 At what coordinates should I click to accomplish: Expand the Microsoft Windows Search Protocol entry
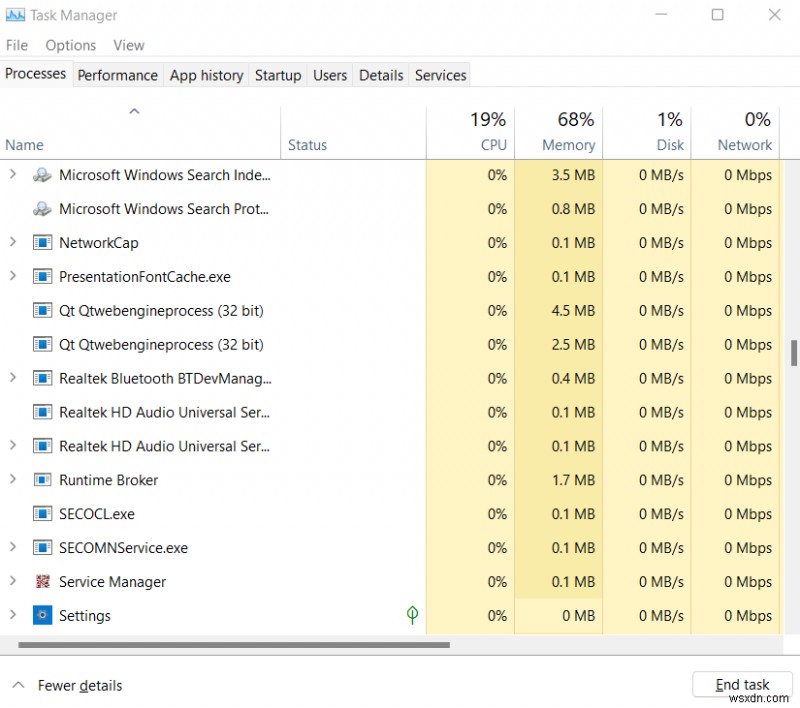click(x=11, y=209)
